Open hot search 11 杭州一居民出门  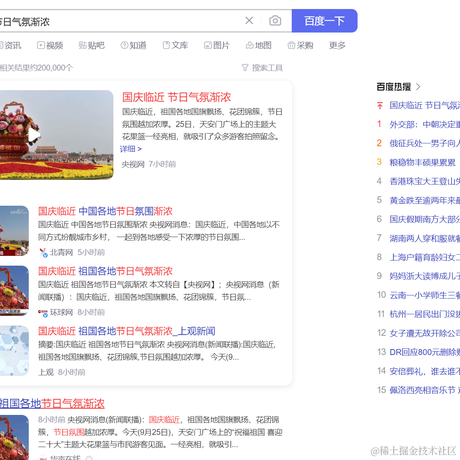point(425,314)
